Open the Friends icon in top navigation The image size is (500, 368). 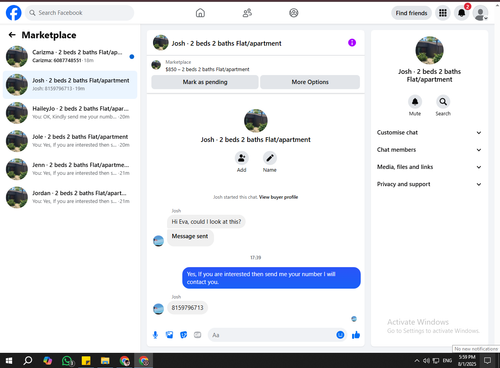(247, 13)
